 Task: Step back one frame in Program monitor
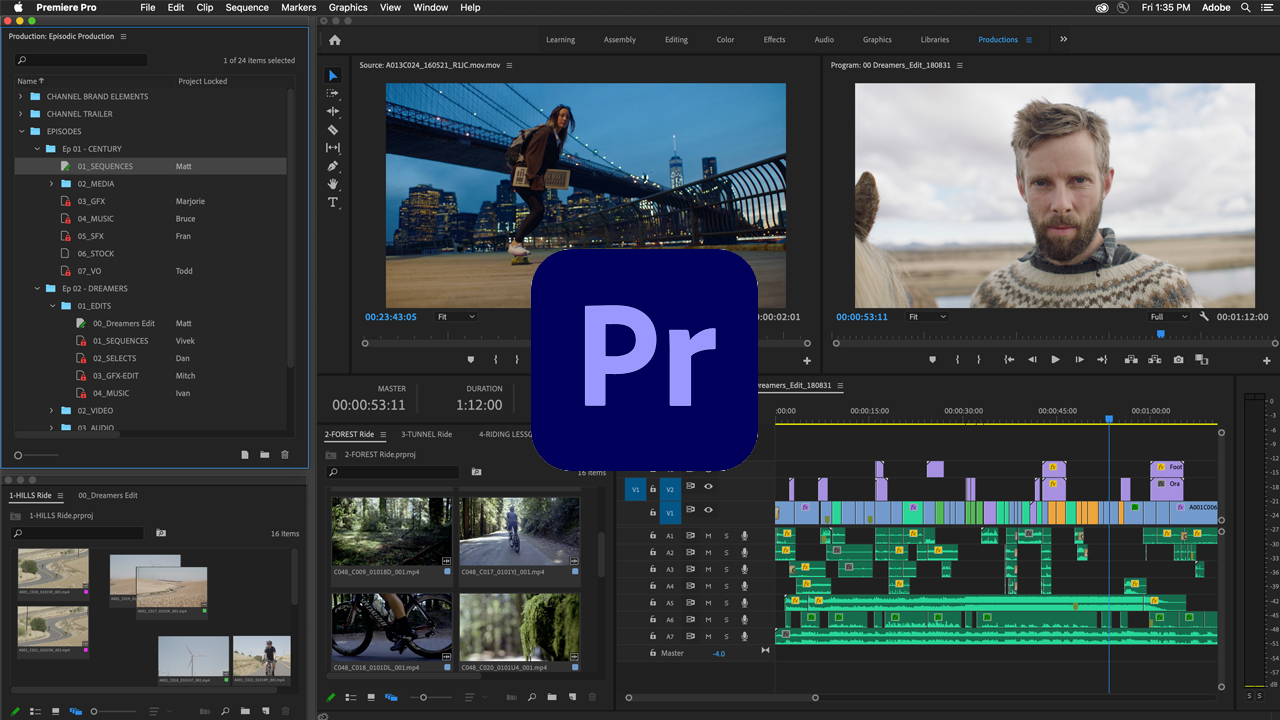coord(1032,360)
